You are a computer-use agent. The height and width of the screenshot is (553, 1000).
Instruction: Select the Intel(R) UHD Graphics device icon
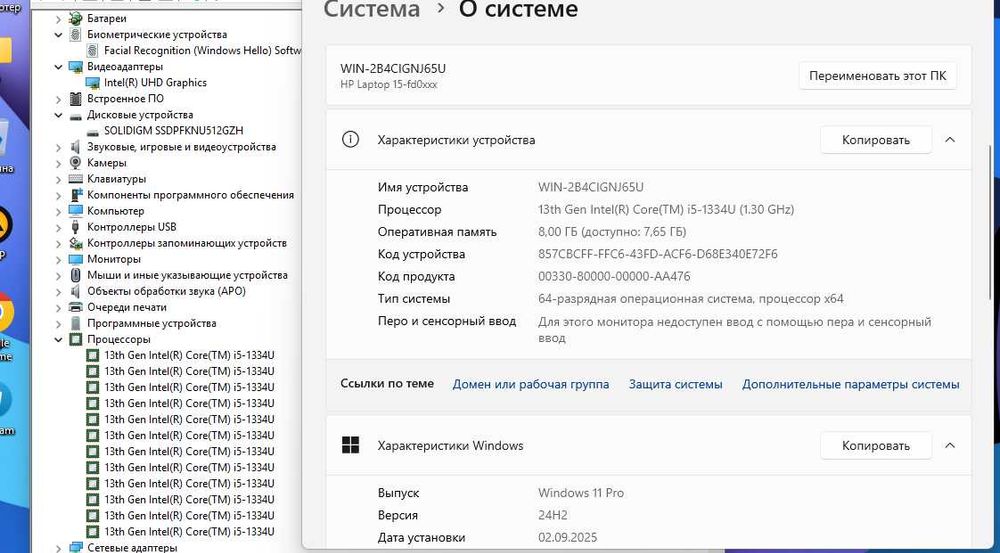click(x=92, y=82)
